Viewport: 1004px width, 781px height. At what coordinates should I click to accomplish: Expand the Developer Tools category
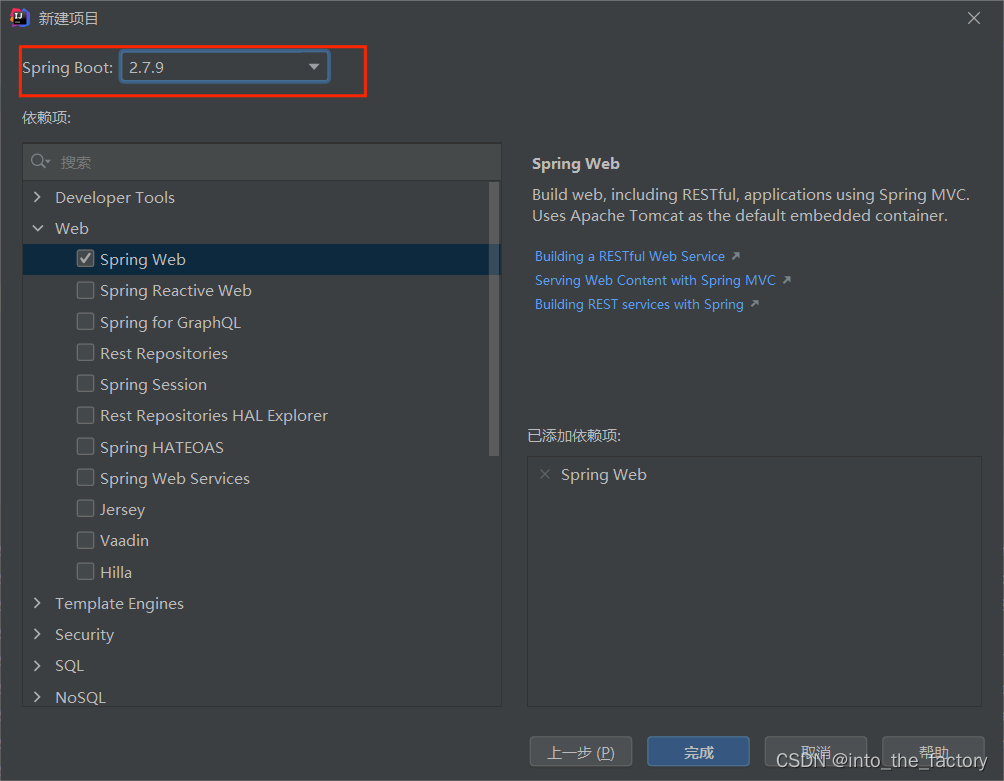pos(37,197)
